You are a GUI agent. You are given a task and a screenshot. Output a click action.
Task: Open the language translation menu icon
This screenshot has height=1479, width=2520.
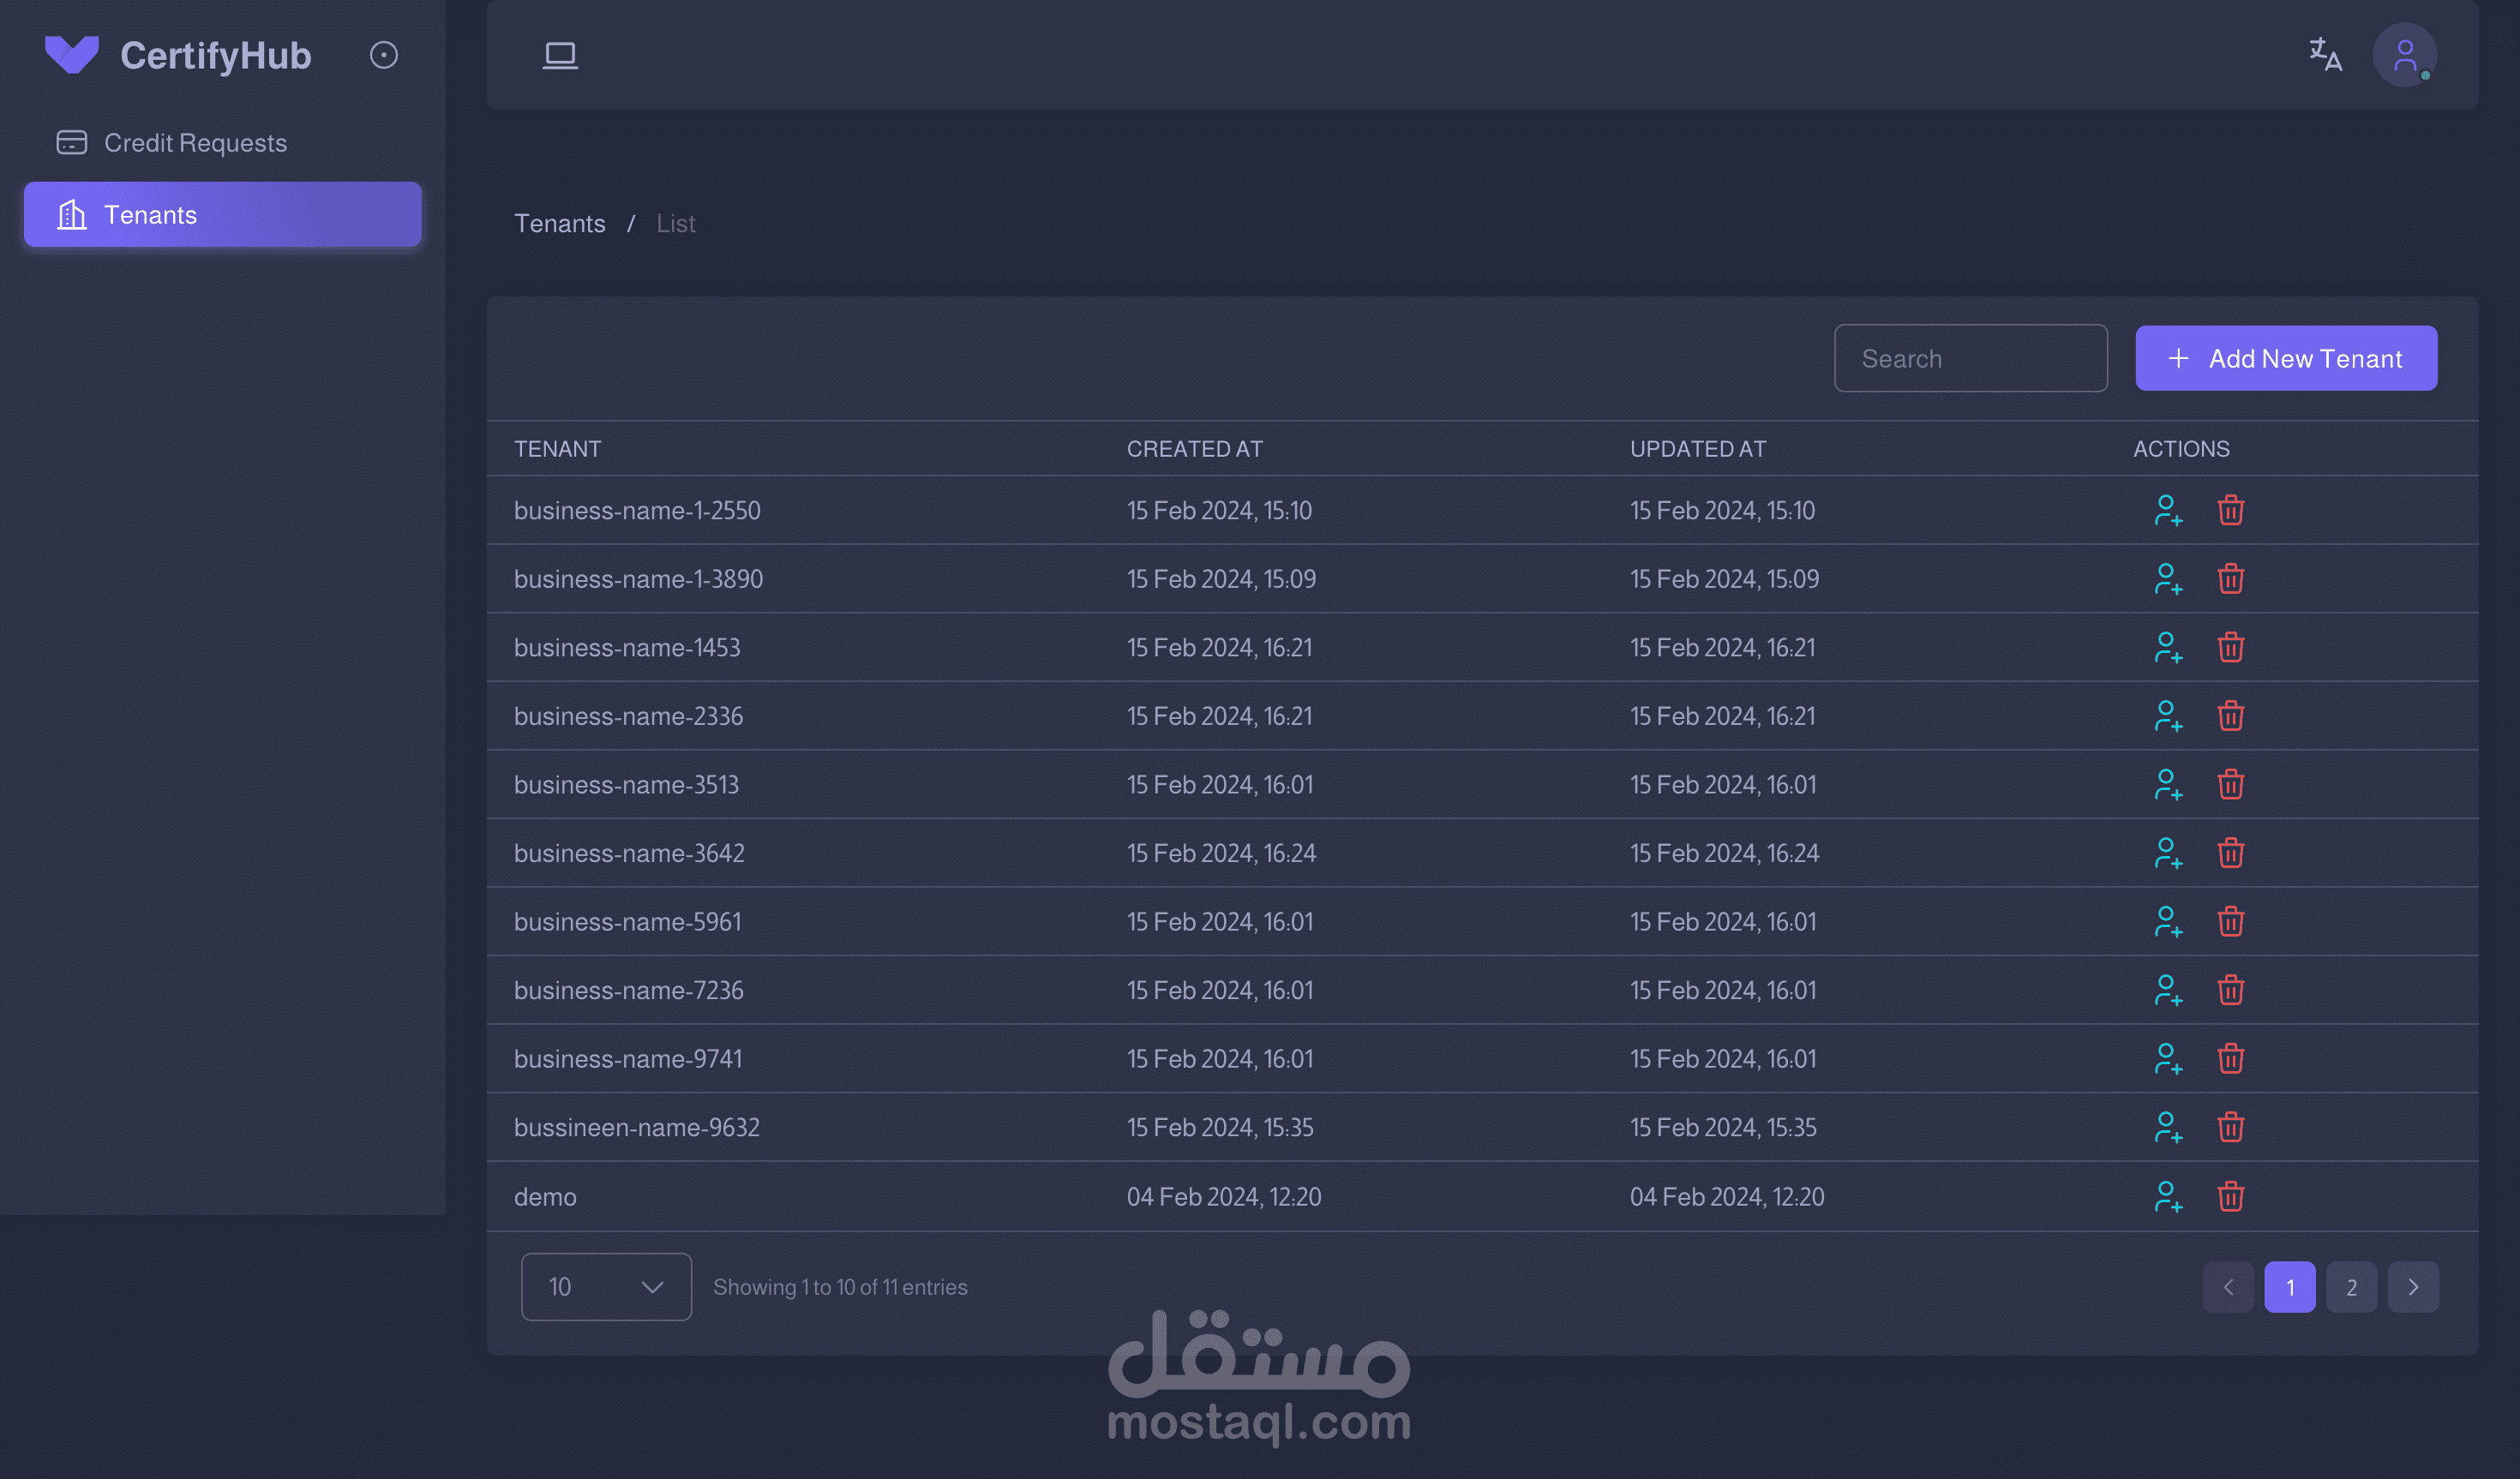click(x=2325, y=54)
